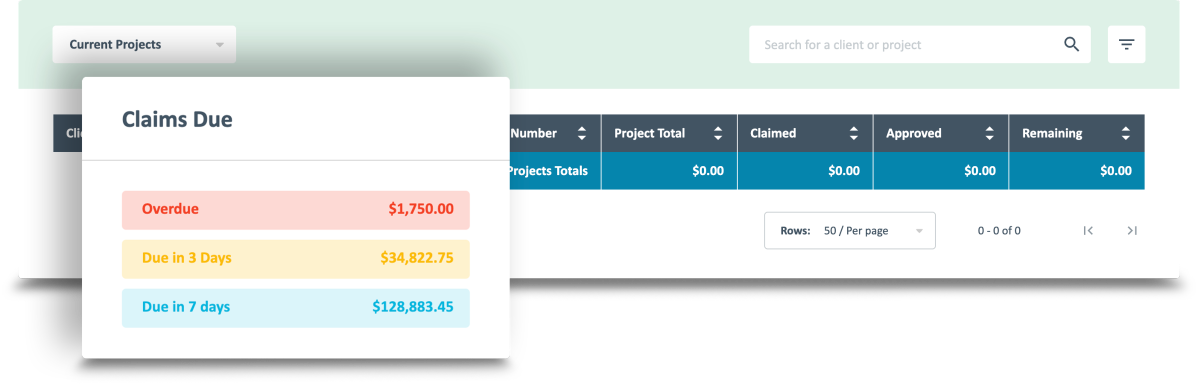This screenshot has width=1198, height=384.
Task: Go to first page arrow
Action: point(1088,231)
